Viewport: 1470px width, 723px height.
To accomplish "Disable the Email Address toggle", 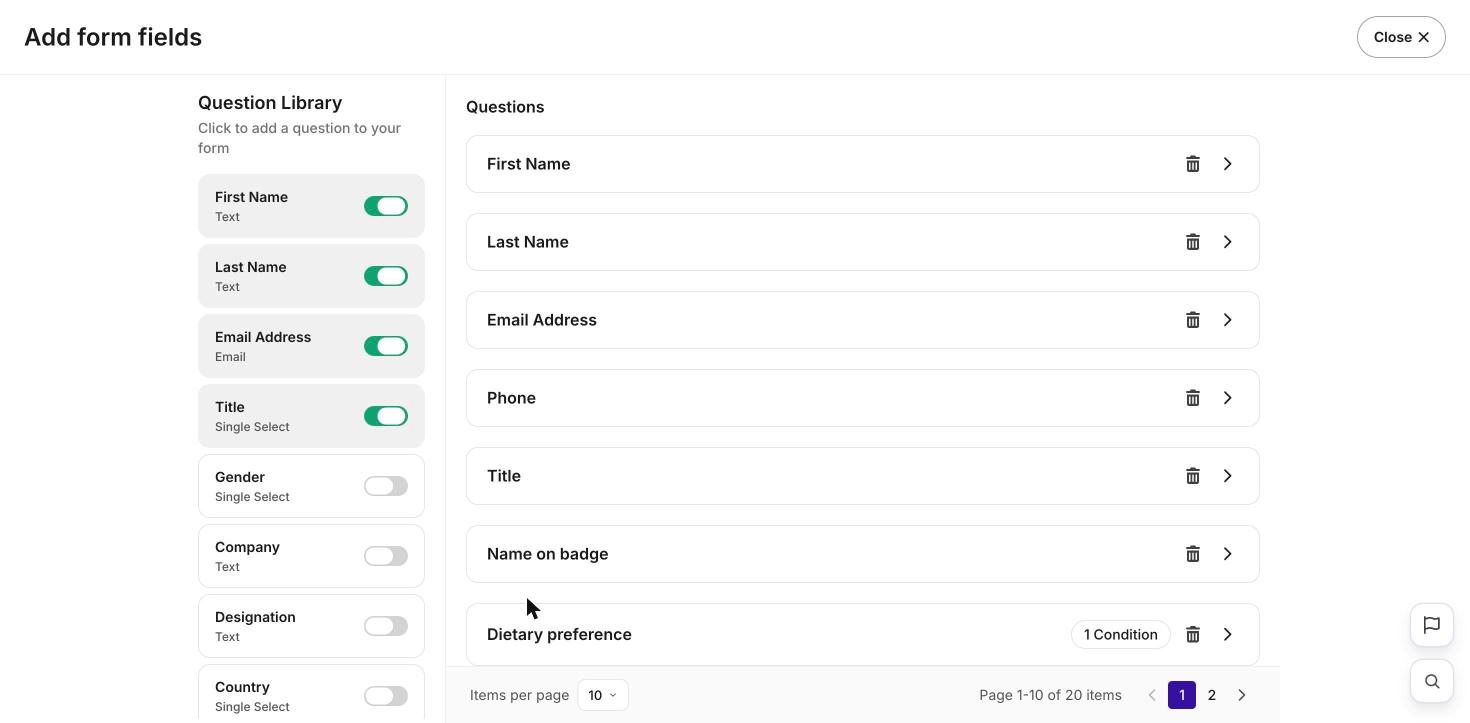I will point(386,346).
